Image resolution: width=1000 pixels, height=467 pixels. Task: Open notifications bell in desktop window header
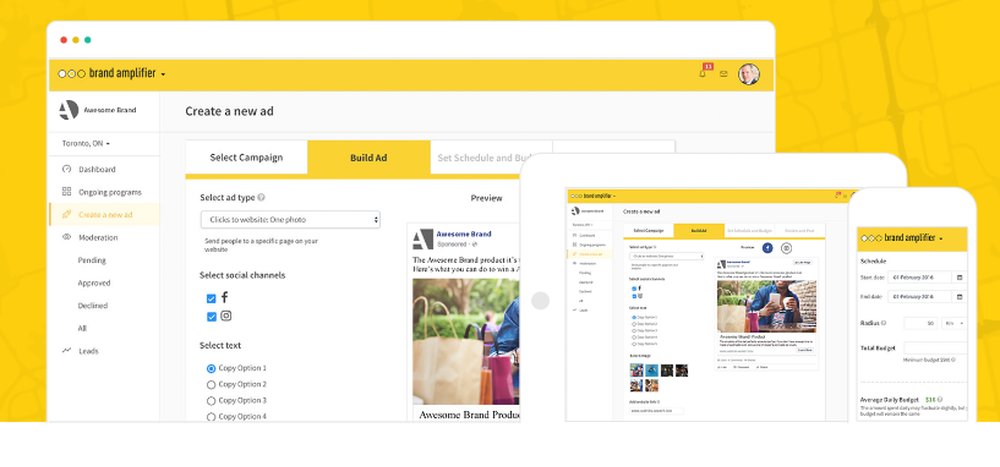click(x=703, y=74)
